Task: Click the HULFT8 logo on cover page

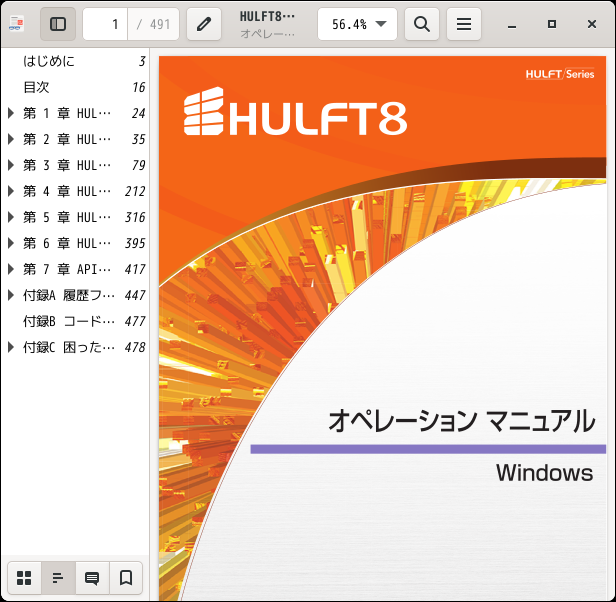Action: [x=295, y=112]
